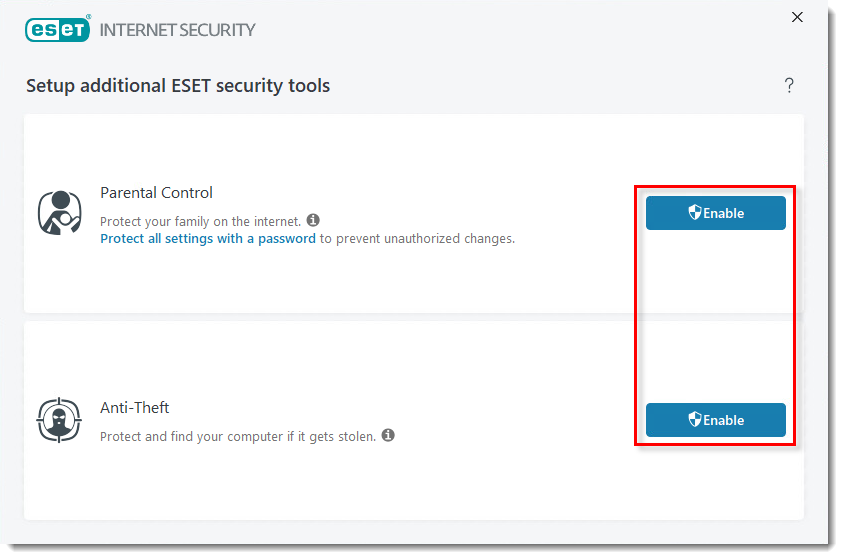This screenshot has height=559, width=843.
Task: Click shield icon on Anti-Theft Enable button
Action: [695, 419]
